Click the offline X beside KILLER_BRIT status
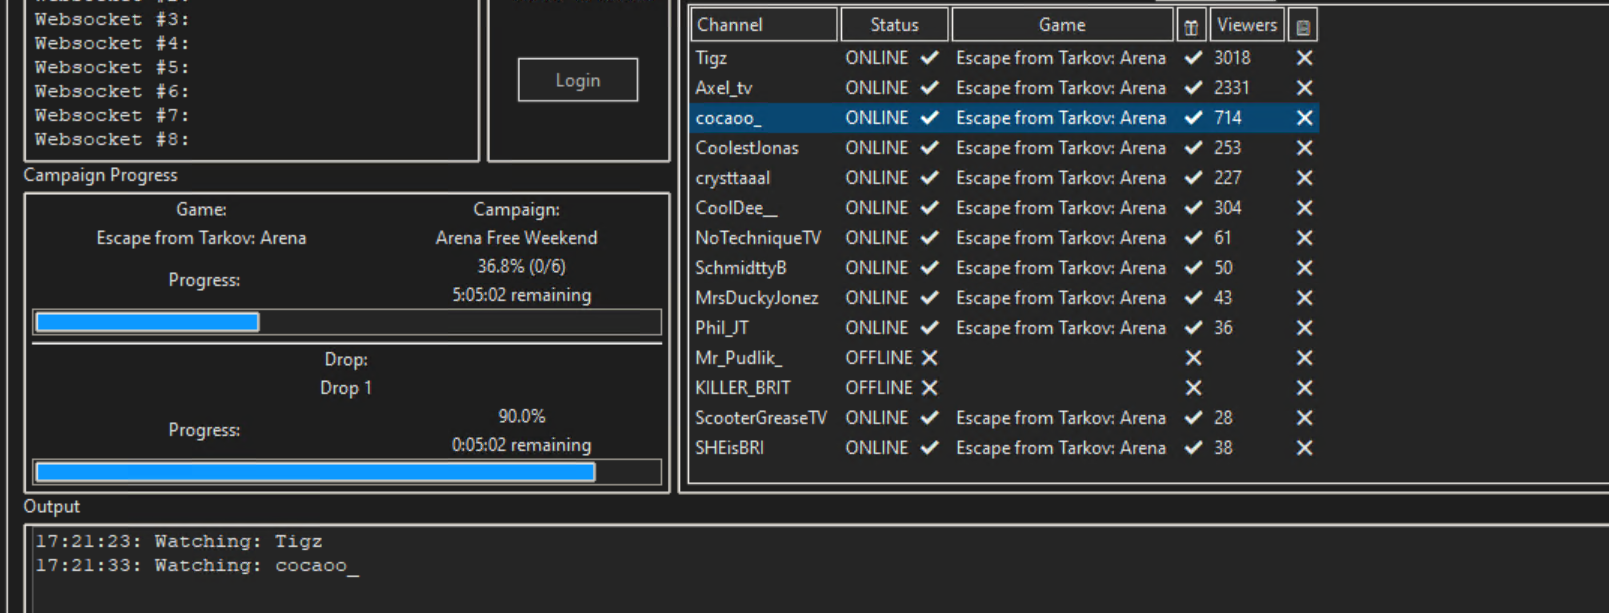 point(930,388)
